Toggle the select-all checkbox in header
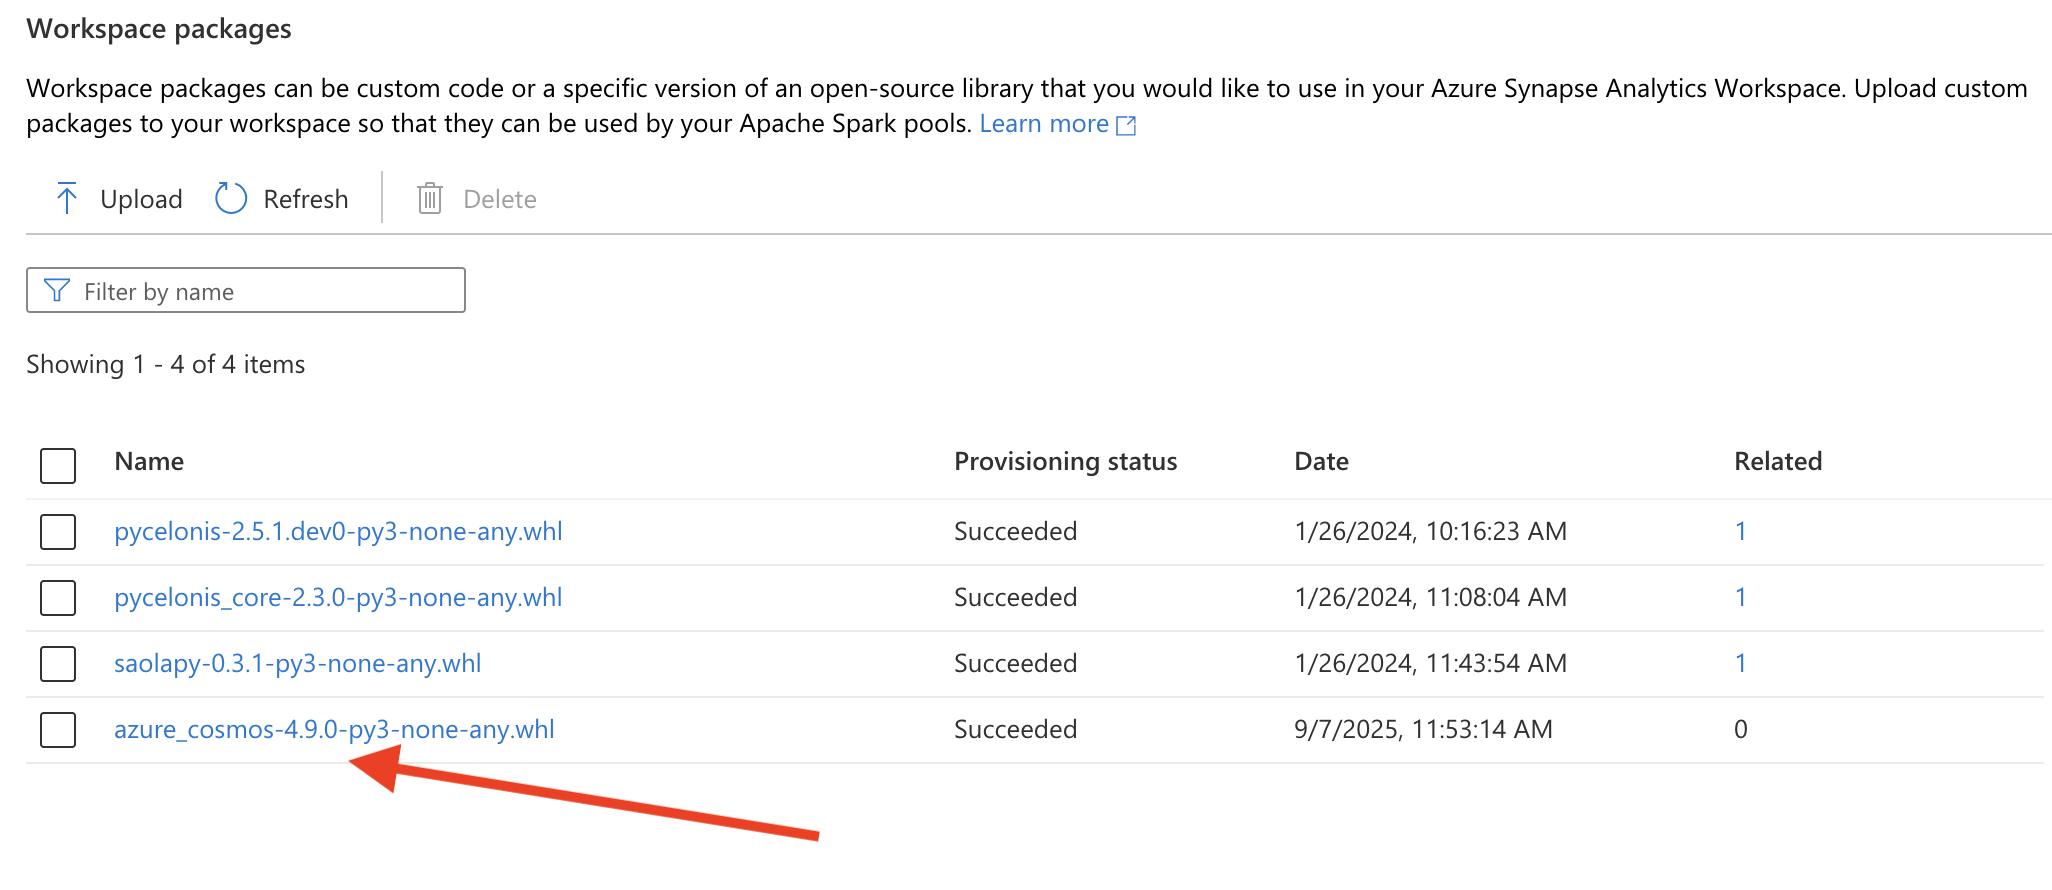This screenshot has width=2052, height=890. [58, 466]
